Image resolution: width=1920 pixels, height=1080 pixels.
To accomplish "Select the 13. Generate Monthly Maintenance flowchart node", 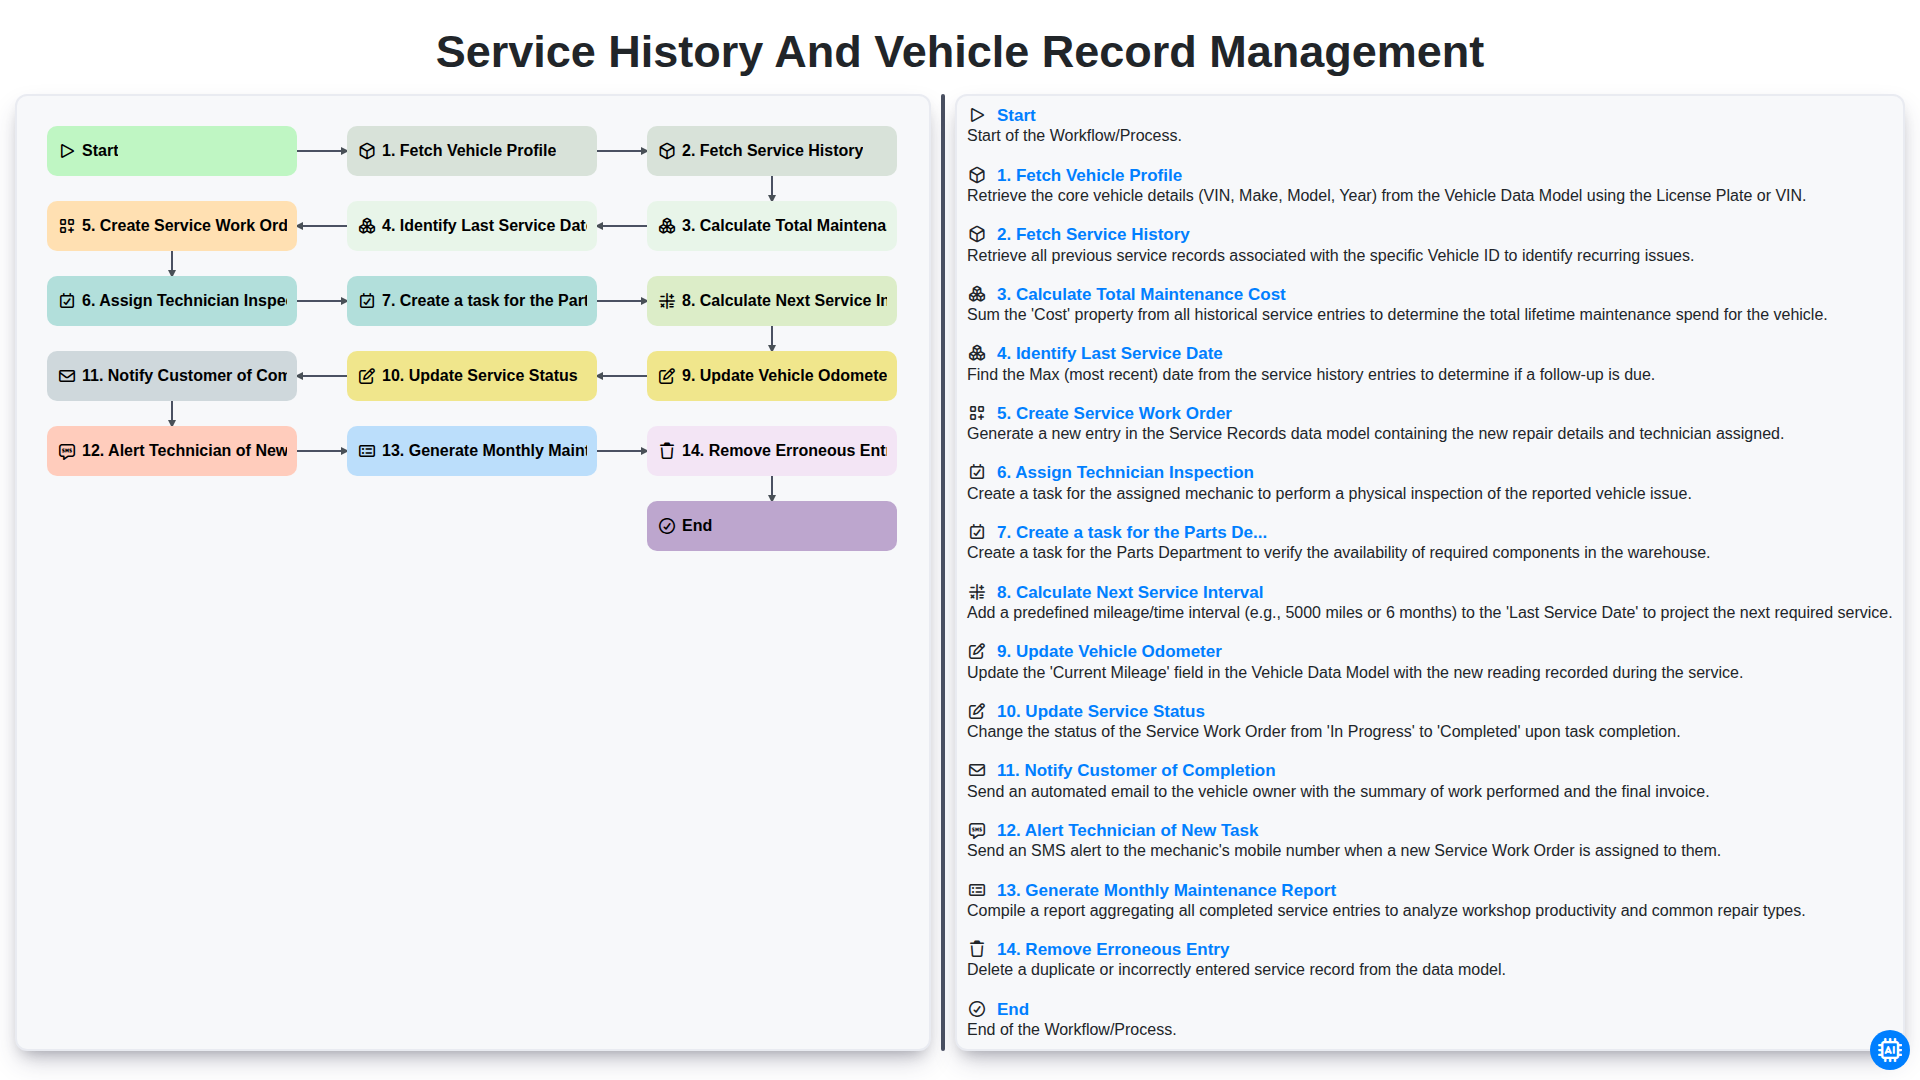I will 472,451.
